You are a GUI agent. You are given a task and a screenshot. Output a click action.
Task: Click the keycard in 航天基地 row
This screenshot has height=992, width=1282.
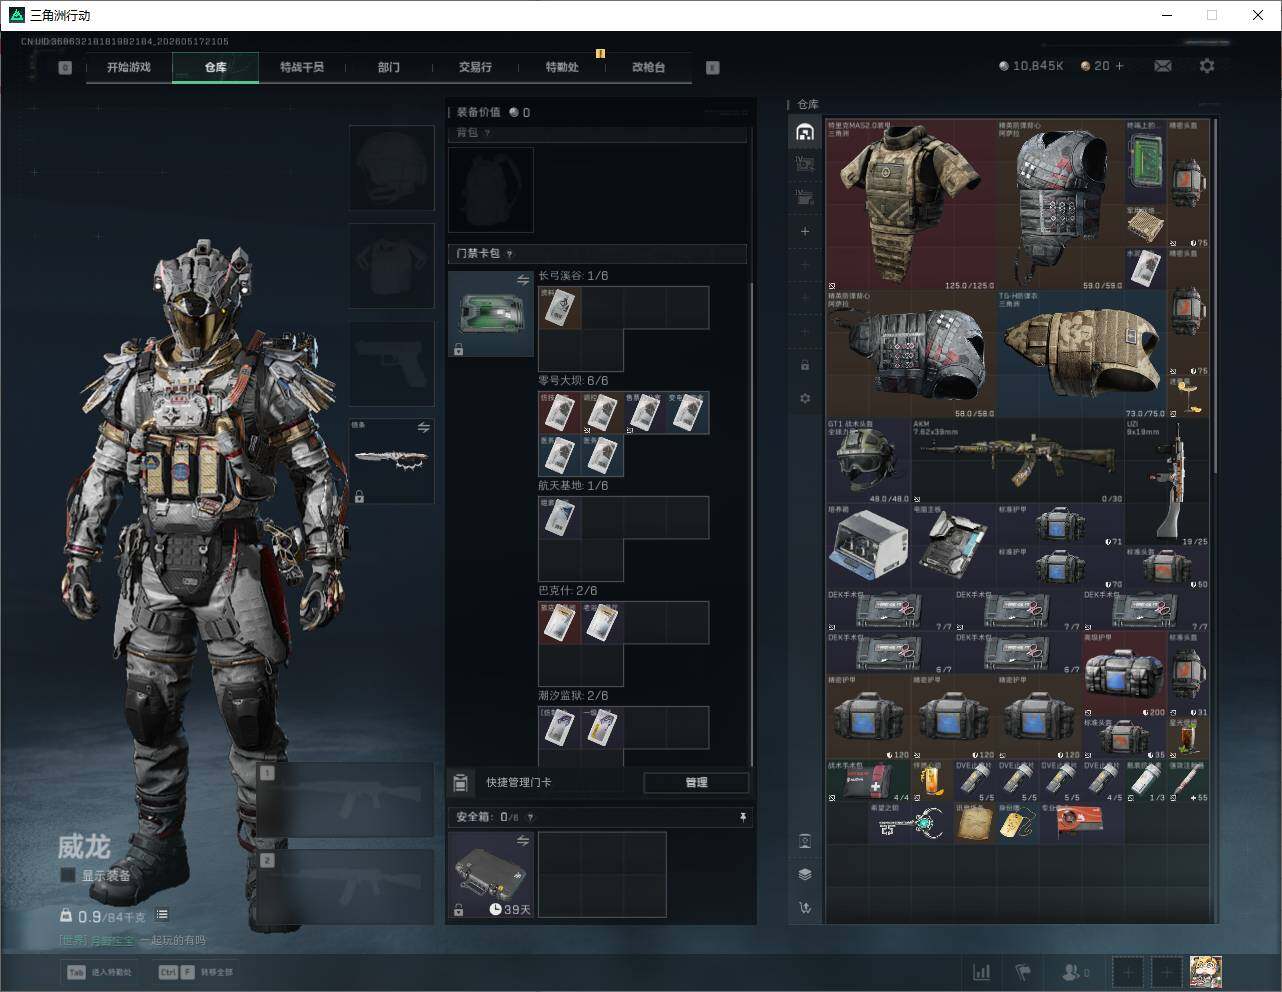560,518
